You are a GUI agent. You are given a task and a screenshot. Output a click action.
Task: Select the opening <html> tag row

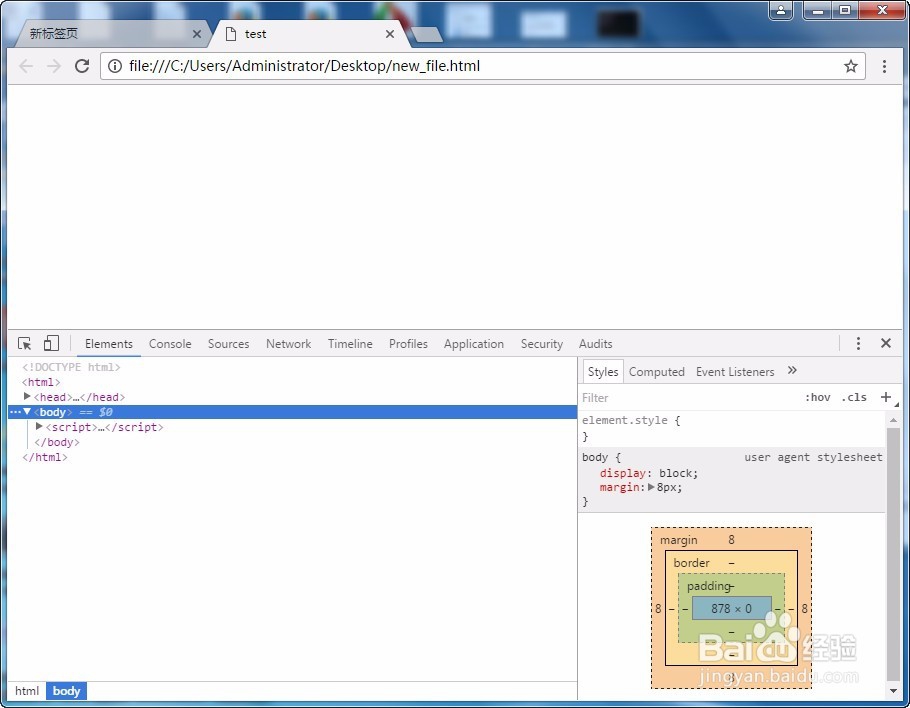[41, 382]
